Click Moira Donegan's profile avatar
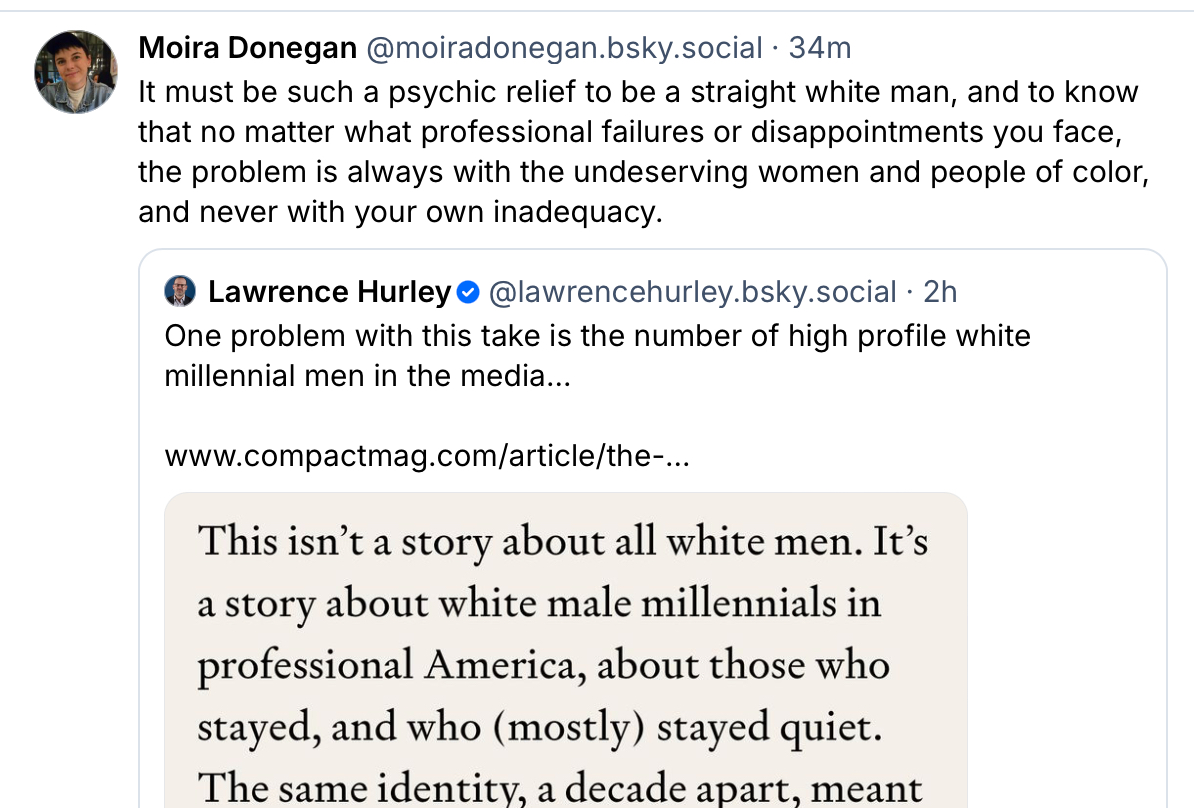This screenshot has height=808, width=1194. click(x=77, y=71)
